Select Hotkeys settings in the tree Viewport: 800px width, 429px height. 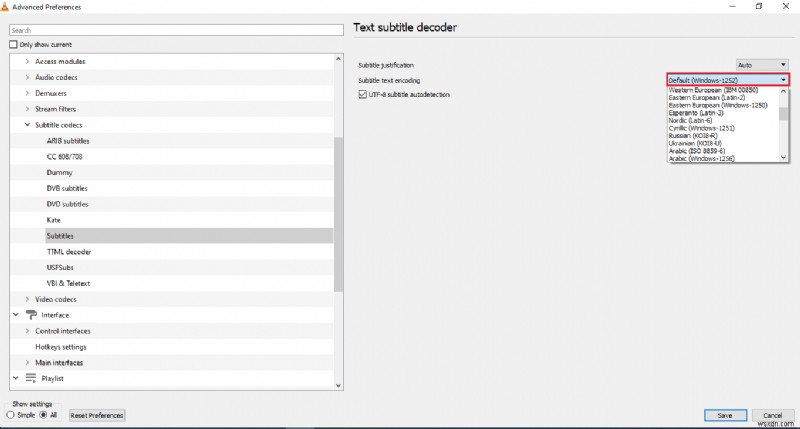[61, 346]
